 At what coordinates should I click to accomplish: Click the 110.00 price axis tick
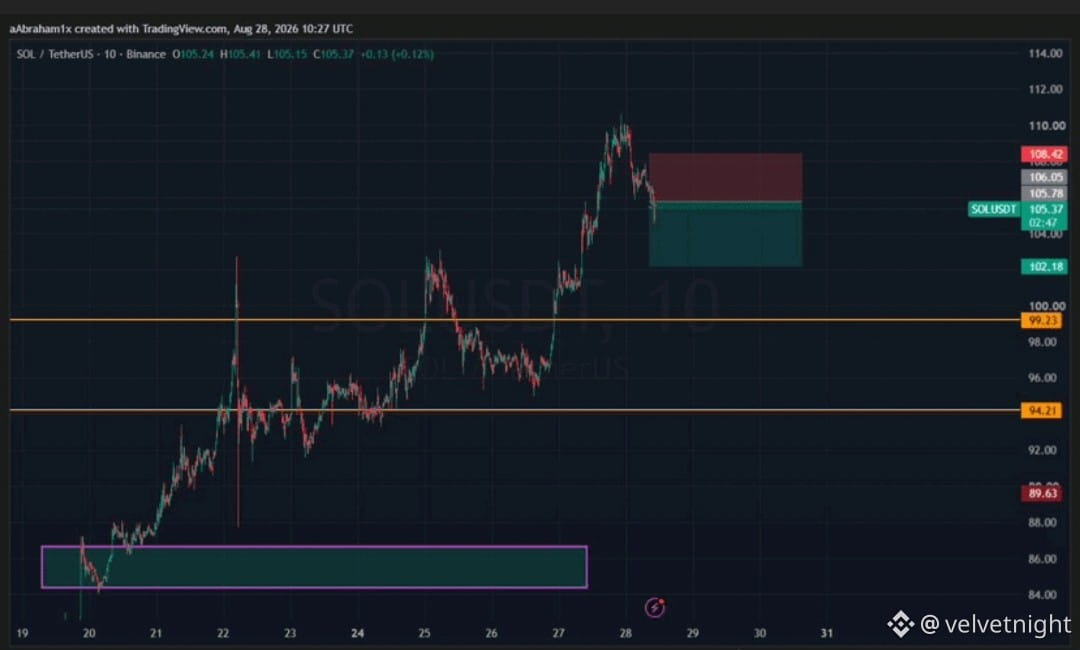(x=1046, y=126)
